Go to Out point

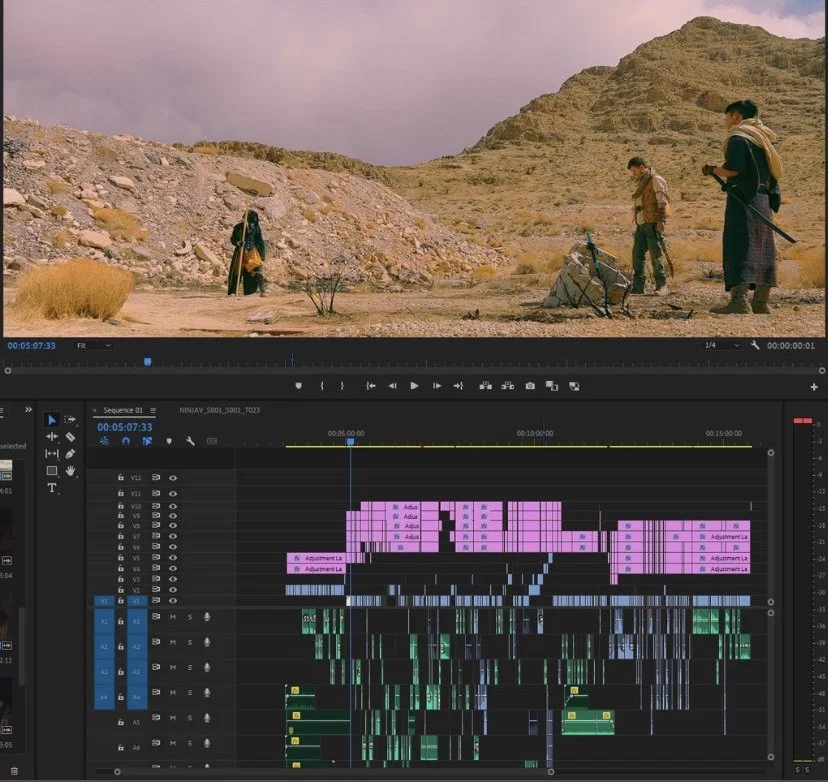[x=458, y=386]
